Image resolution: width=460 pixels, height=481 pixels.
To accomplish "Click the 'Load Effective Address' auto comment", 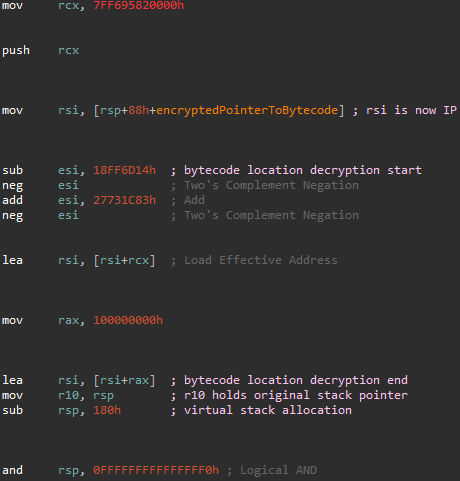I will click(x=261, y=260).
